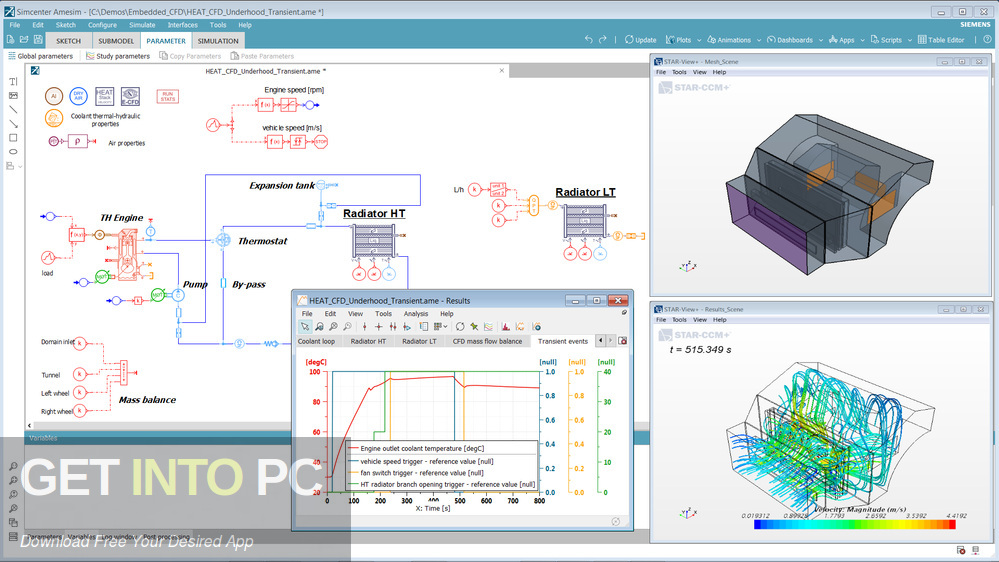999x562 pixels.
Task: Click the Save icon in the Amesim toolbar
Action: [38, 40]
